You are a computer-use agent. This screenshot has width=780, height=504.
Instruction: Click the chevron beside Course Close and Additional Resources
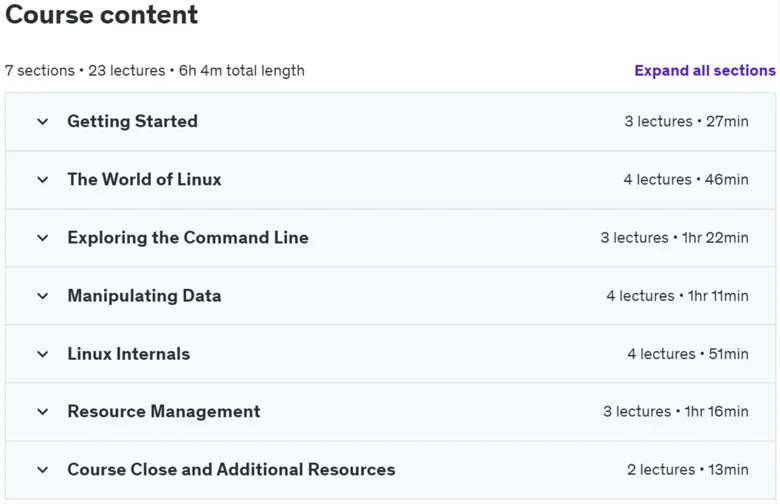coord(43,470)
